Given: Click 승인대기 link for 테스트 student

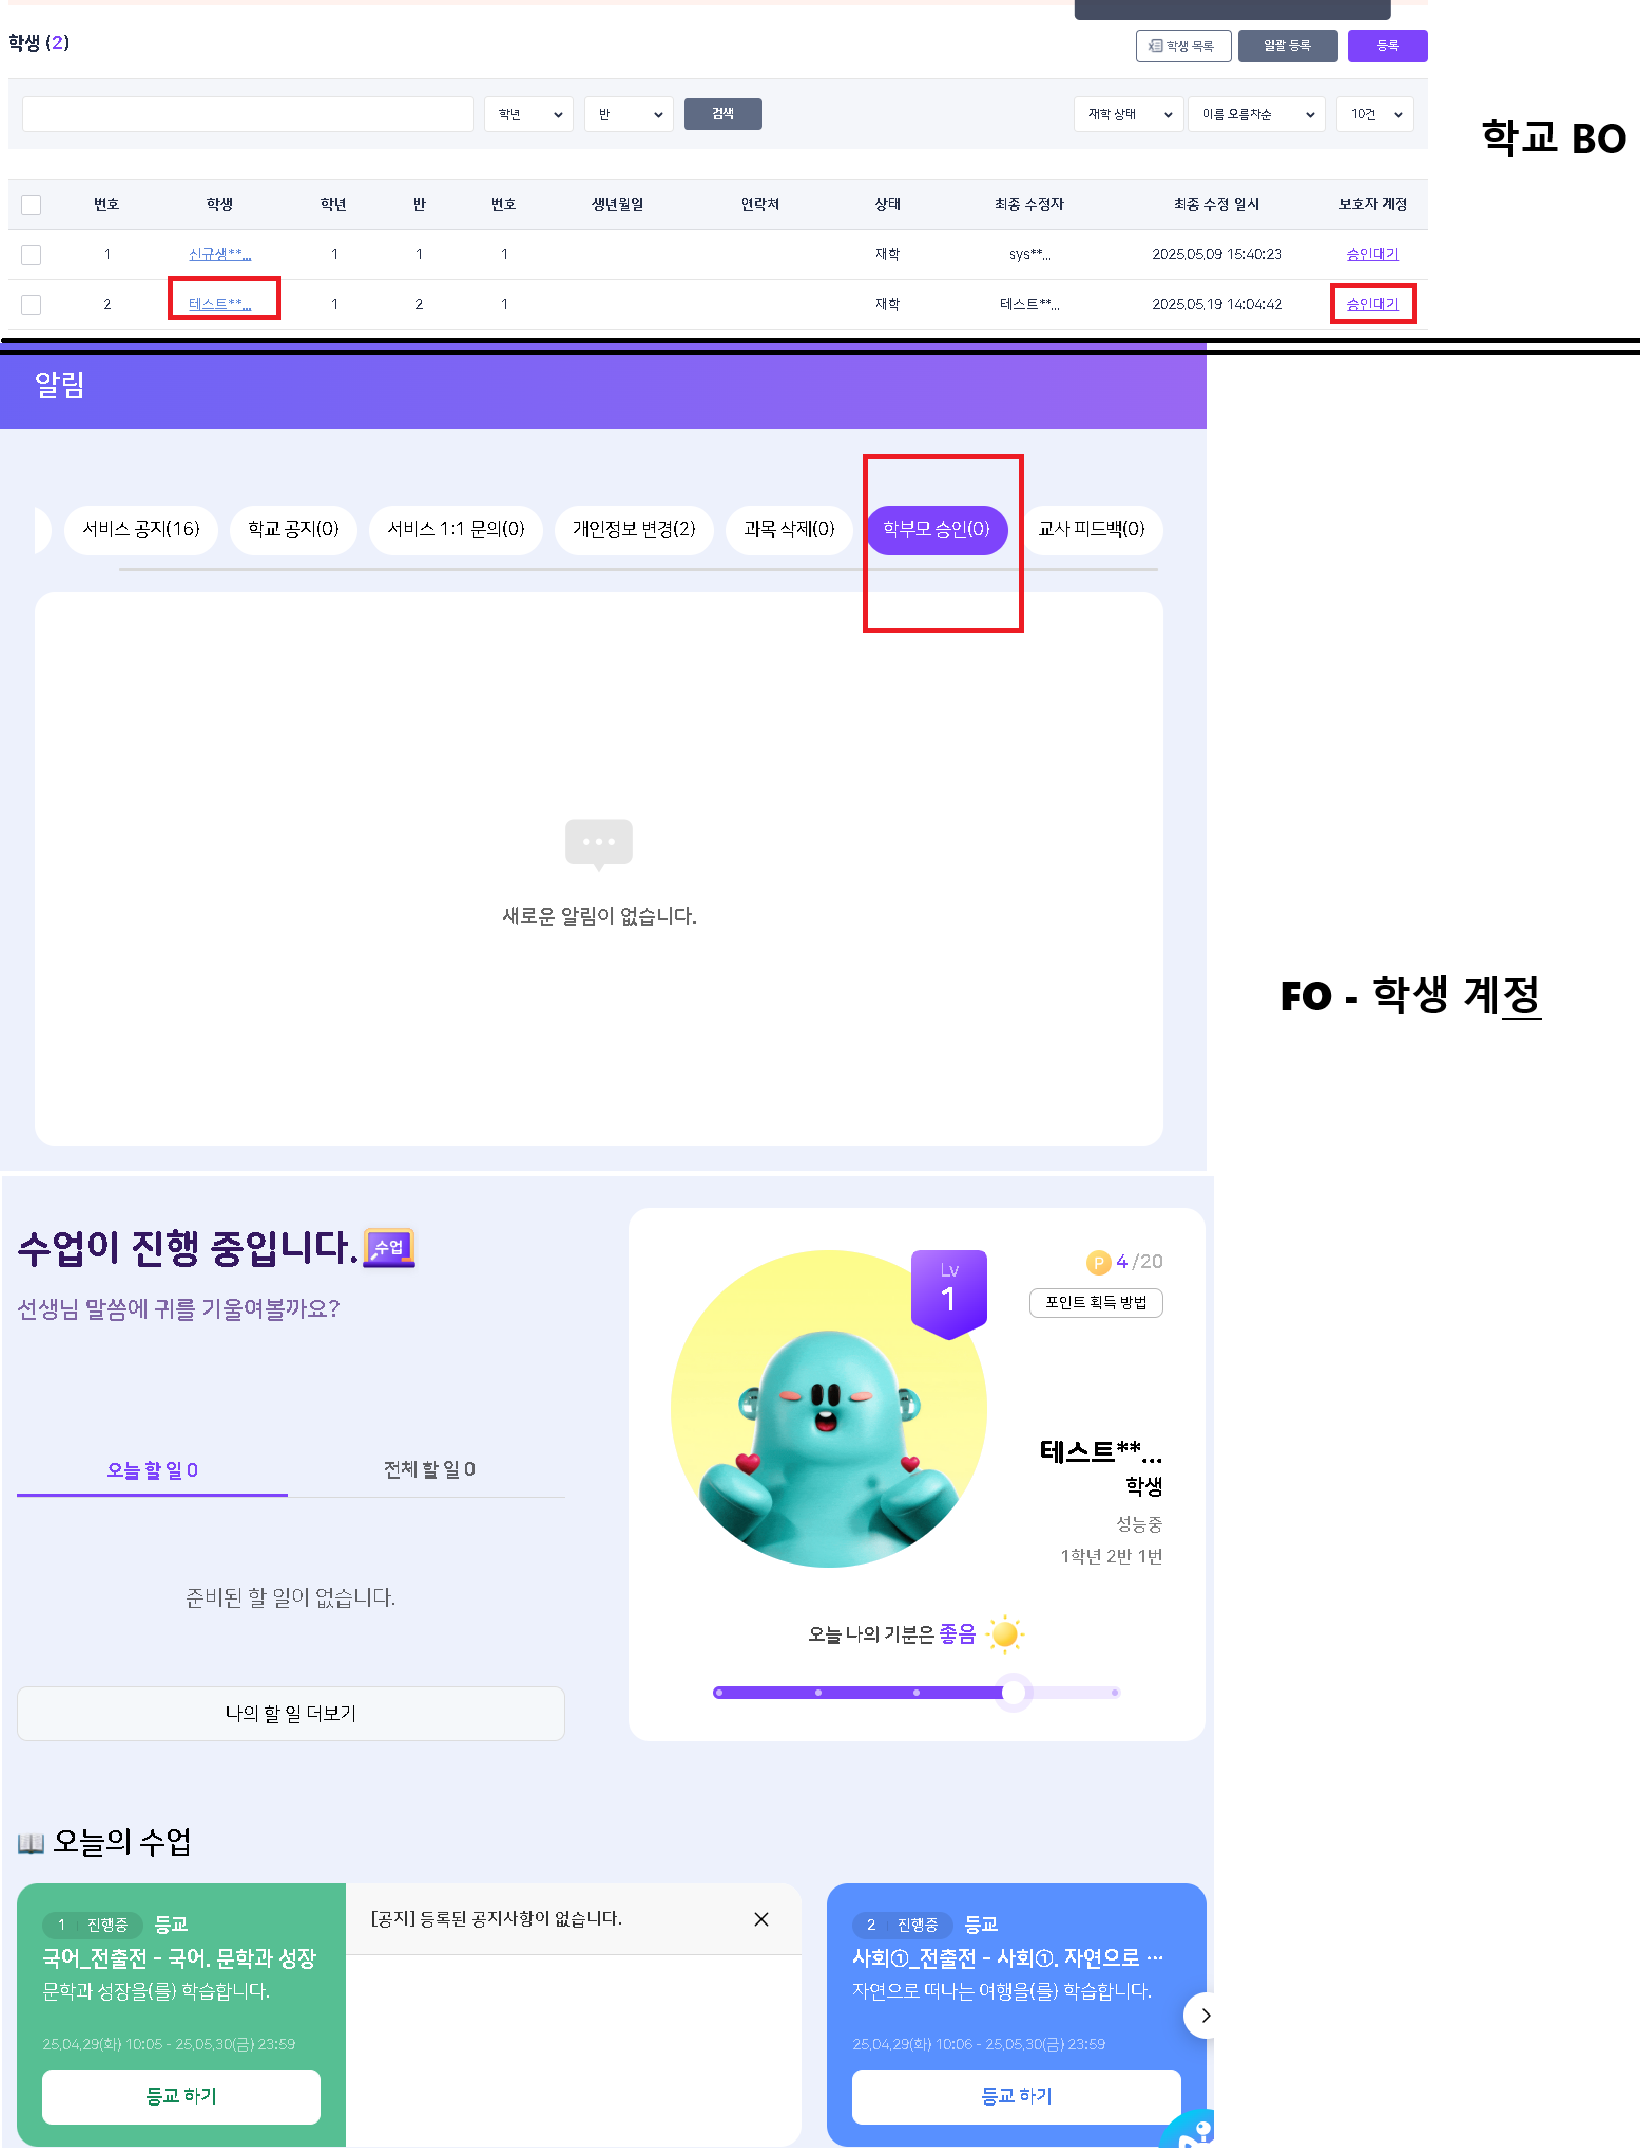Looking at the screenshot, I should (x=1372, y=304).
